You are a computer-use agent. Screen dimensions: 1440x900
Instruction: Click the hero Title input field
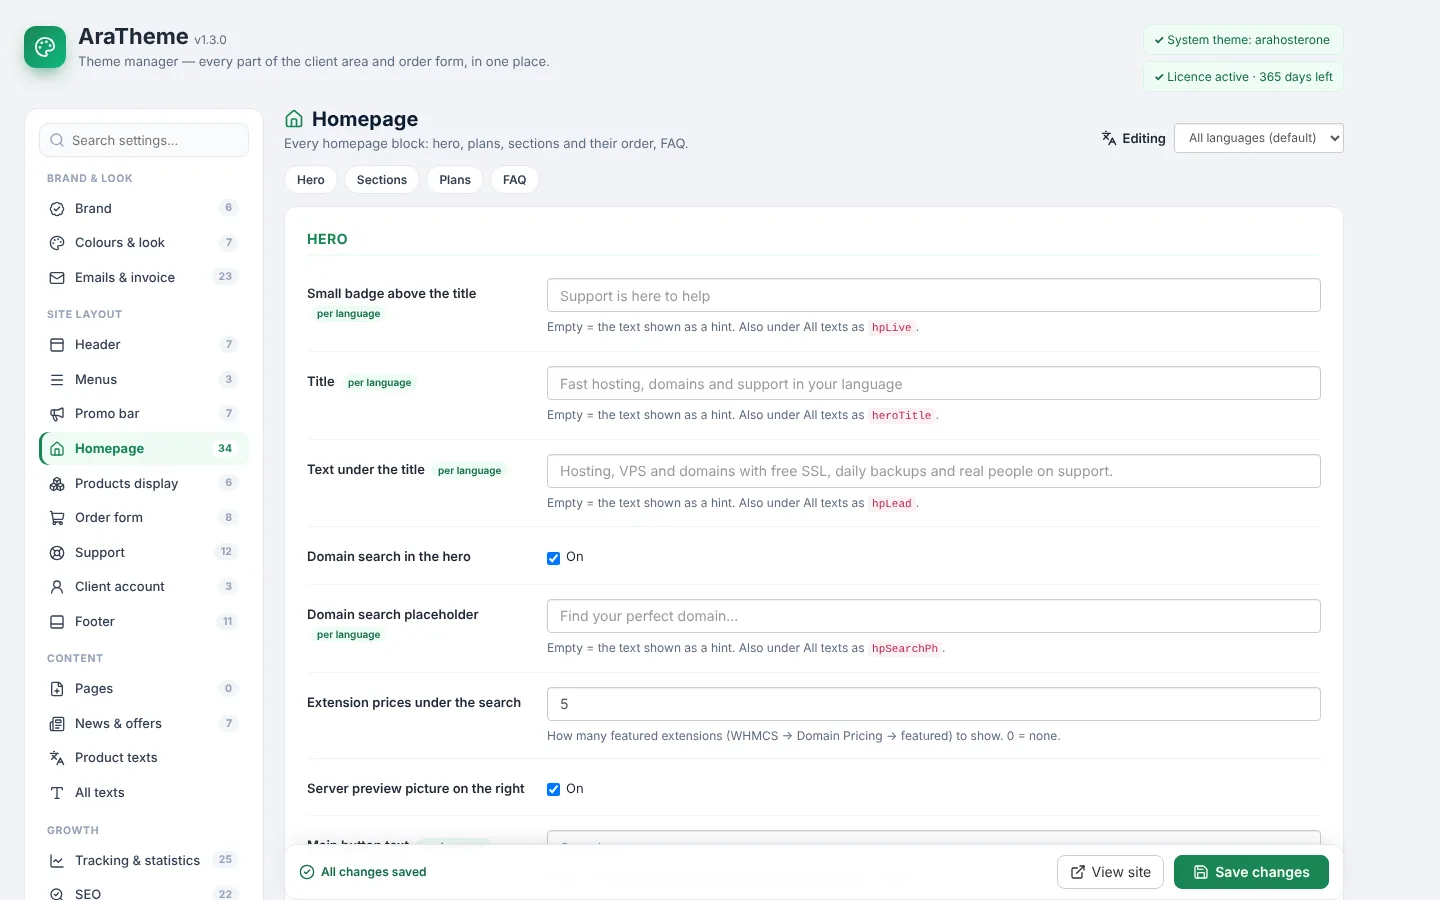[x=933, y=383]
